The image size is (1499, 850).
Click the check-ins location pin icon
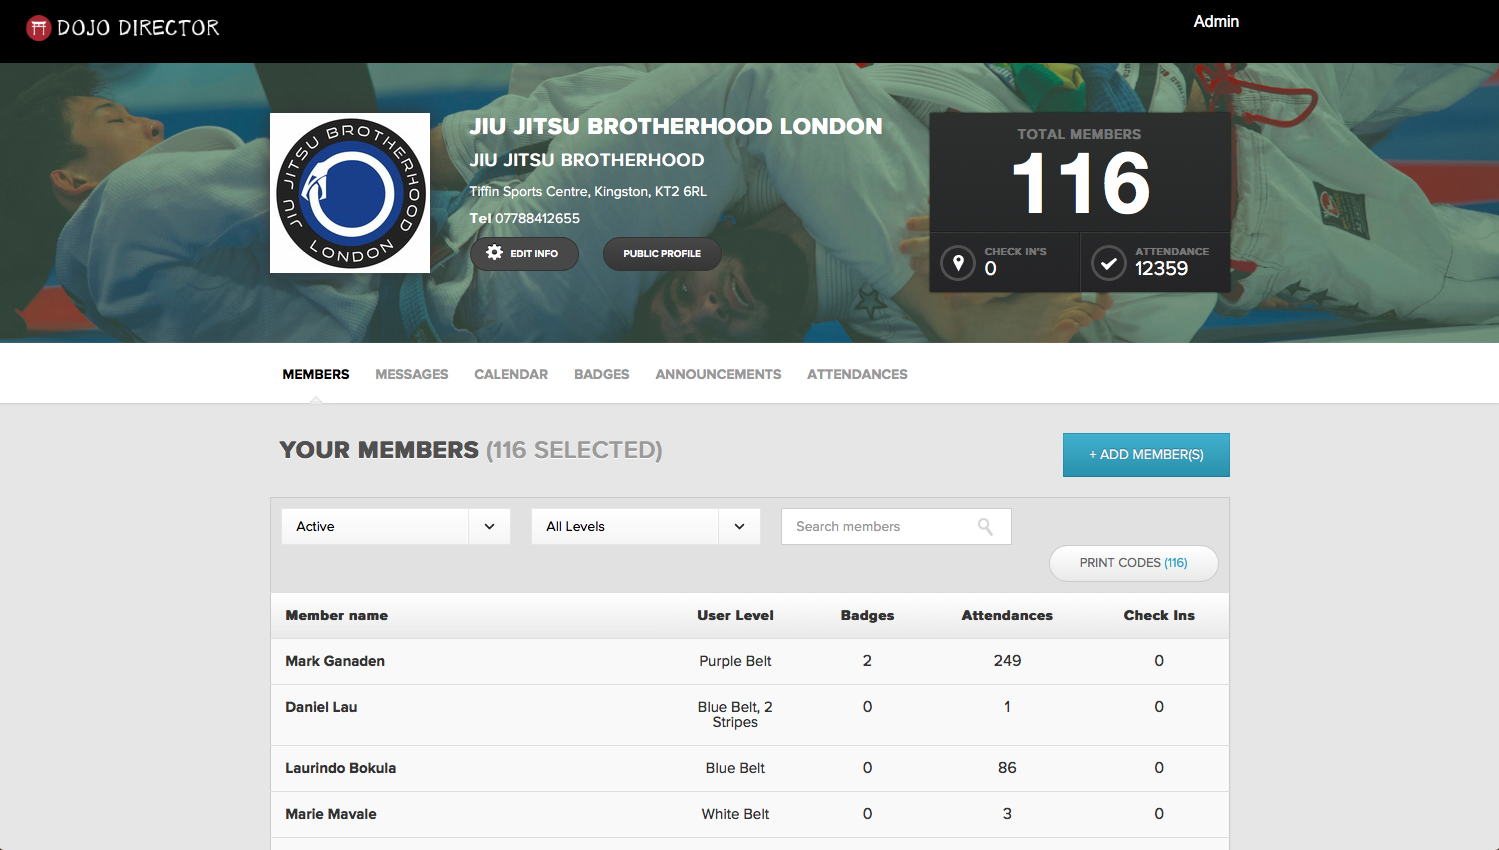(x=958, y=263)
